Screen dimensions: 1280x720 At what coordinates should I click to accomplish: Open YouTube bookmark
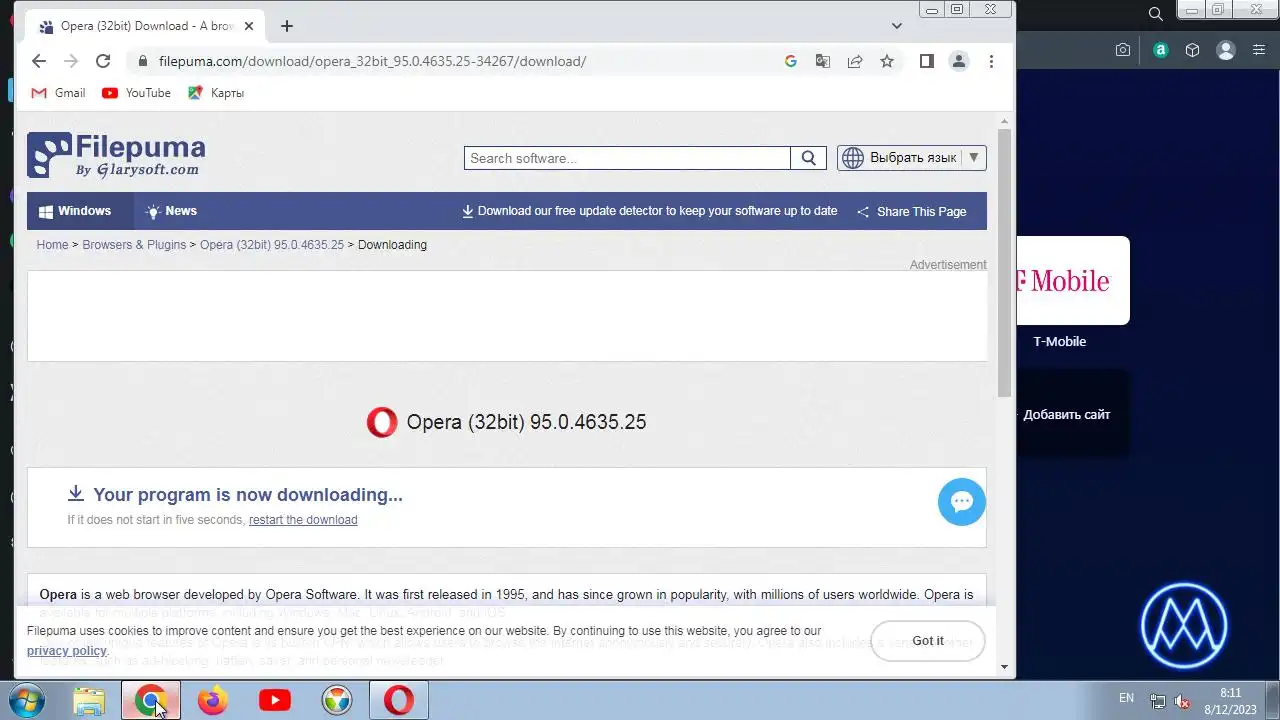pos(136,93)
